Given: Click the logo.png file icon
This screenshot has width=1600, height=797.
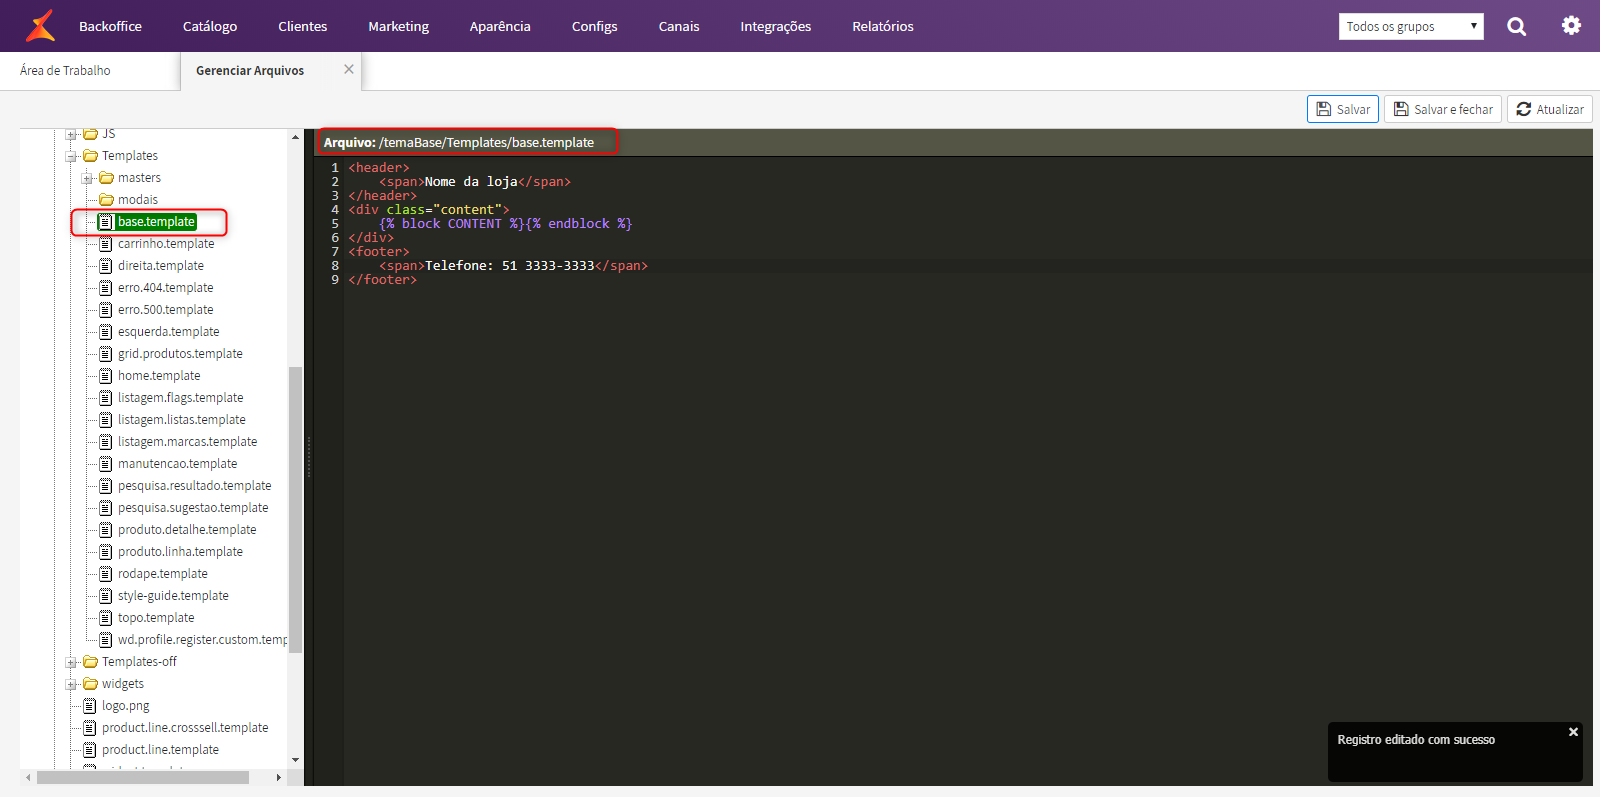Looking at the screenshot, I should click(90, 706).
